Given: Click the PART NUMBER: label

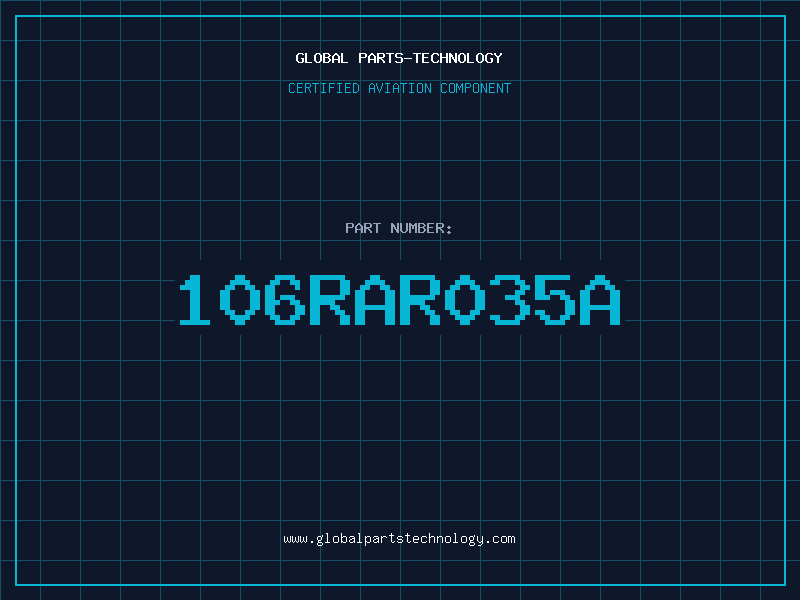Looking at the screenshot, I should 399,228.
